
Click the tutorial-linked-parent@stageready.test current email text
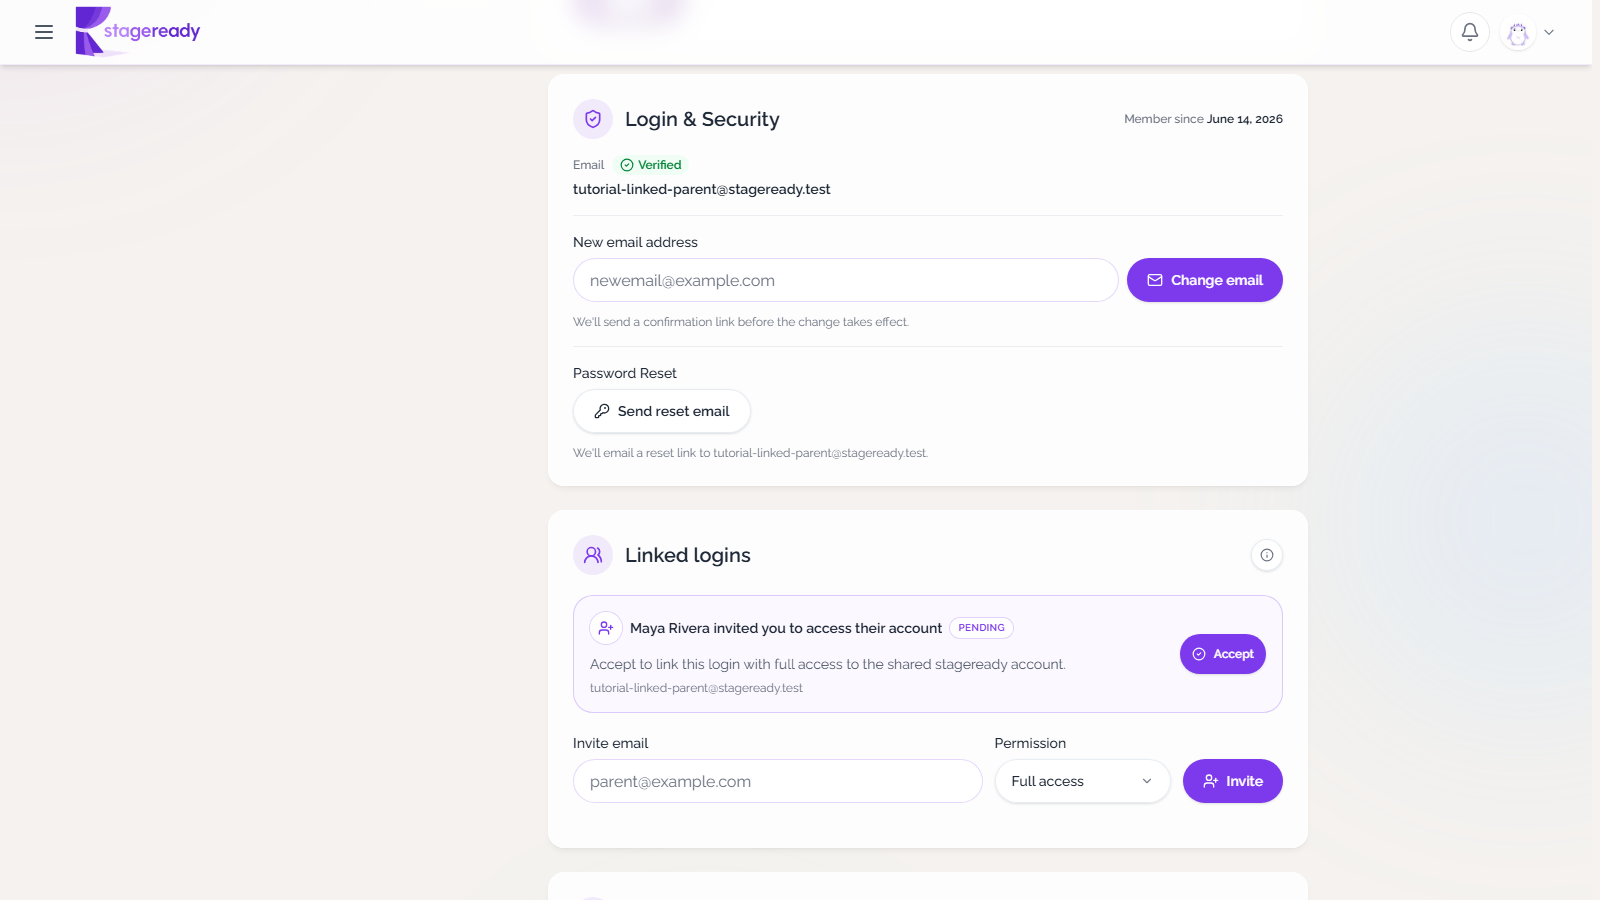coord(702,189)
